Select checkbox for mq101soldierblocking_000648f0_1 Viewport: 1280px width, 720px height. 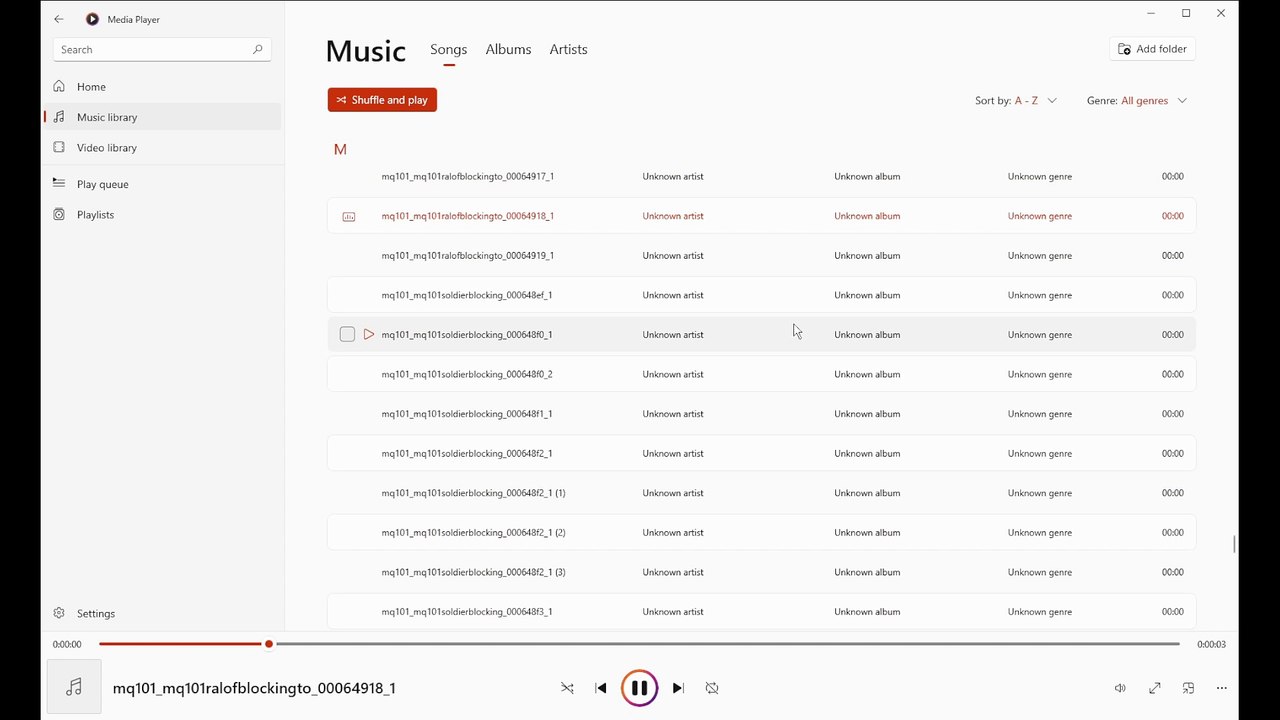tap(347, 334)
